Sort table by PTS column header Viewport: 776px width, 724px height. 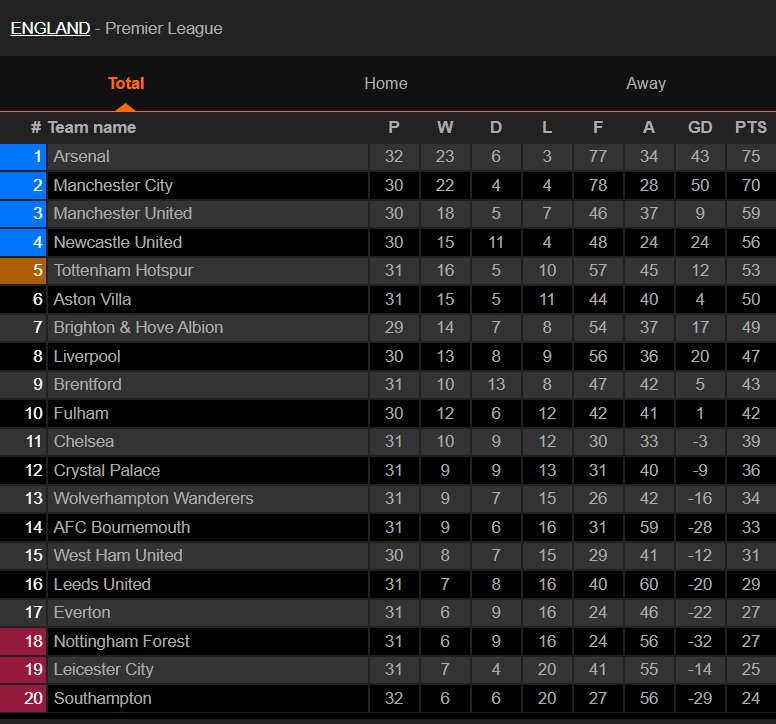pyautogui.click(x=750, y=127)
